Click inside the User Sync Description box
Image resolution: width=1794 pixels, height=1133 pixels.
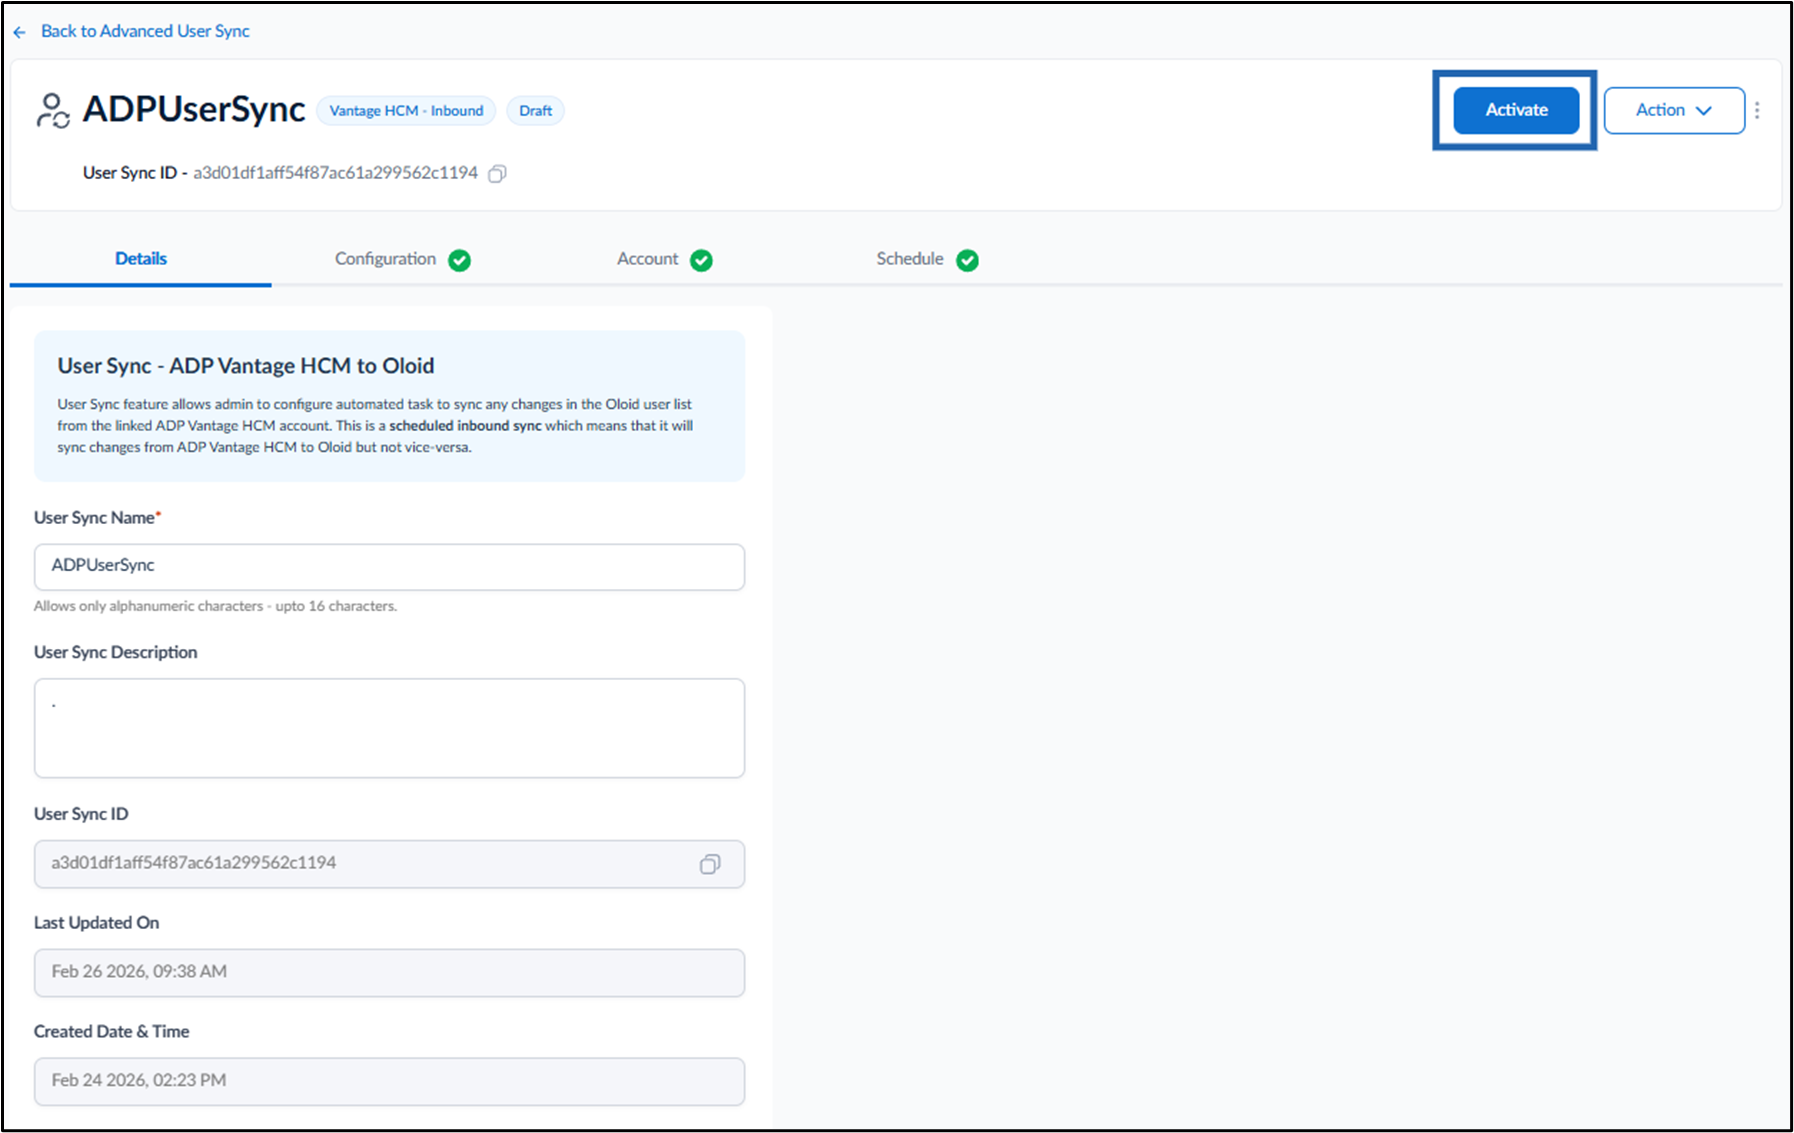(x=389, y=728)
